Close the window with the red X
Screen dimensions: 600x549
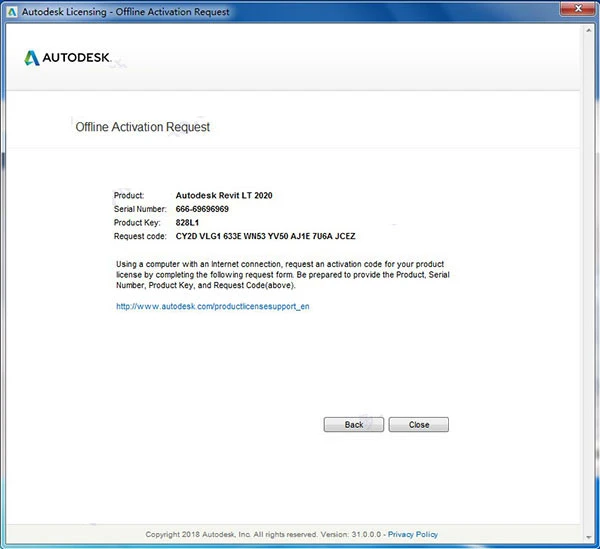[x=579, y=8]
